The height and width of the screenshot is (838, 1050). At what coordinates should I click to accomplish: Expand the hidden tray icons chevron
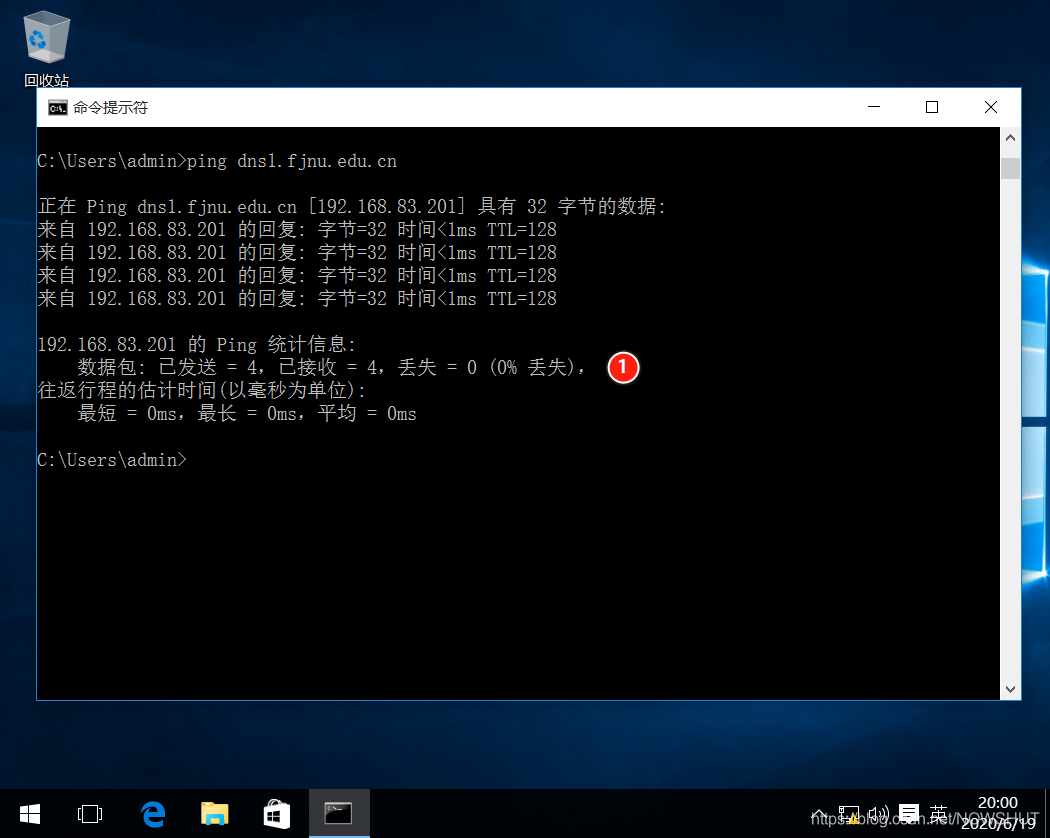819,814
